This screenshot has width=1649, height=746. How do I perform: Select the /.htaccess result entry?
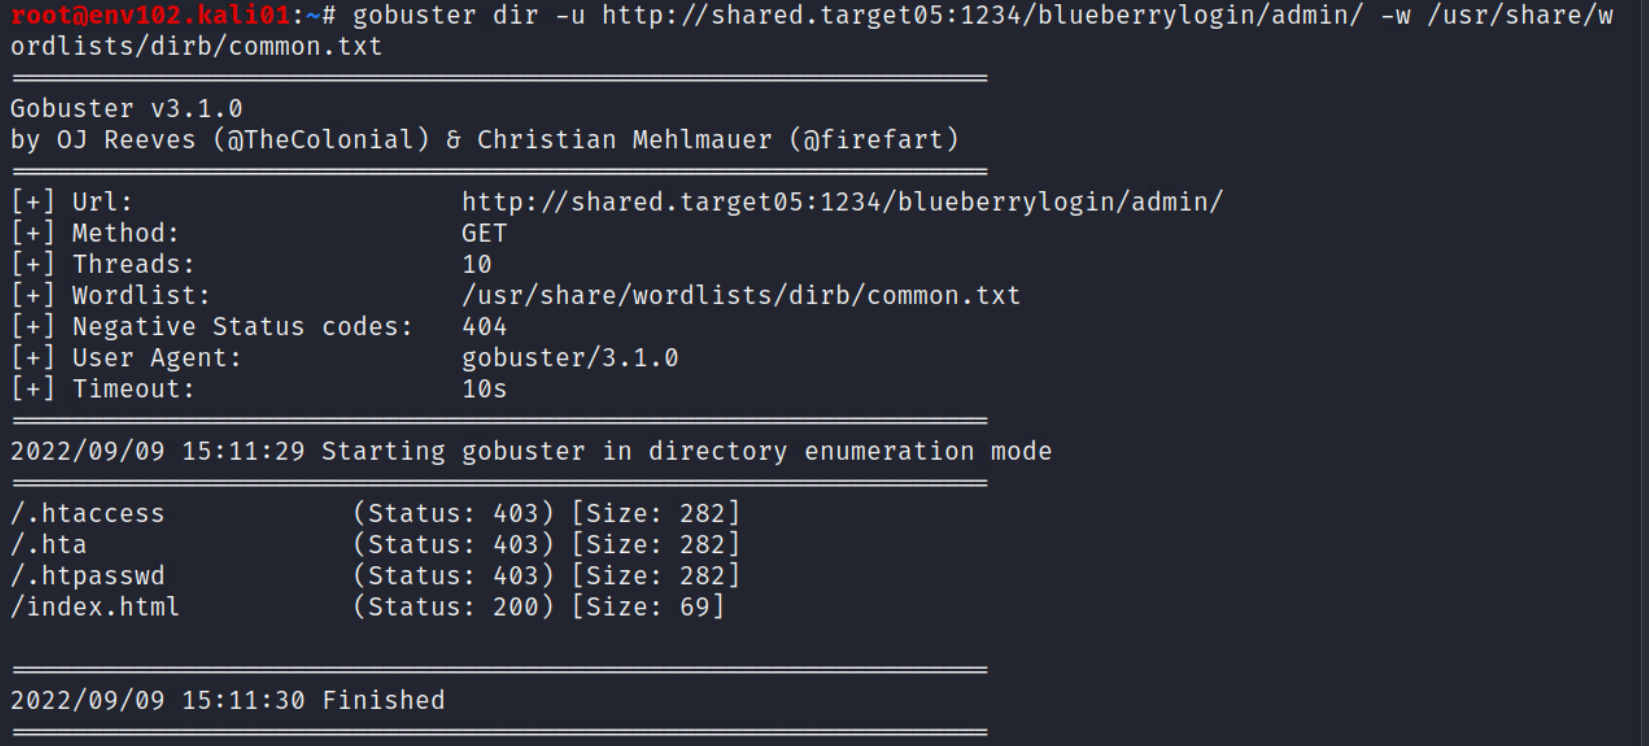pos(87,513)
